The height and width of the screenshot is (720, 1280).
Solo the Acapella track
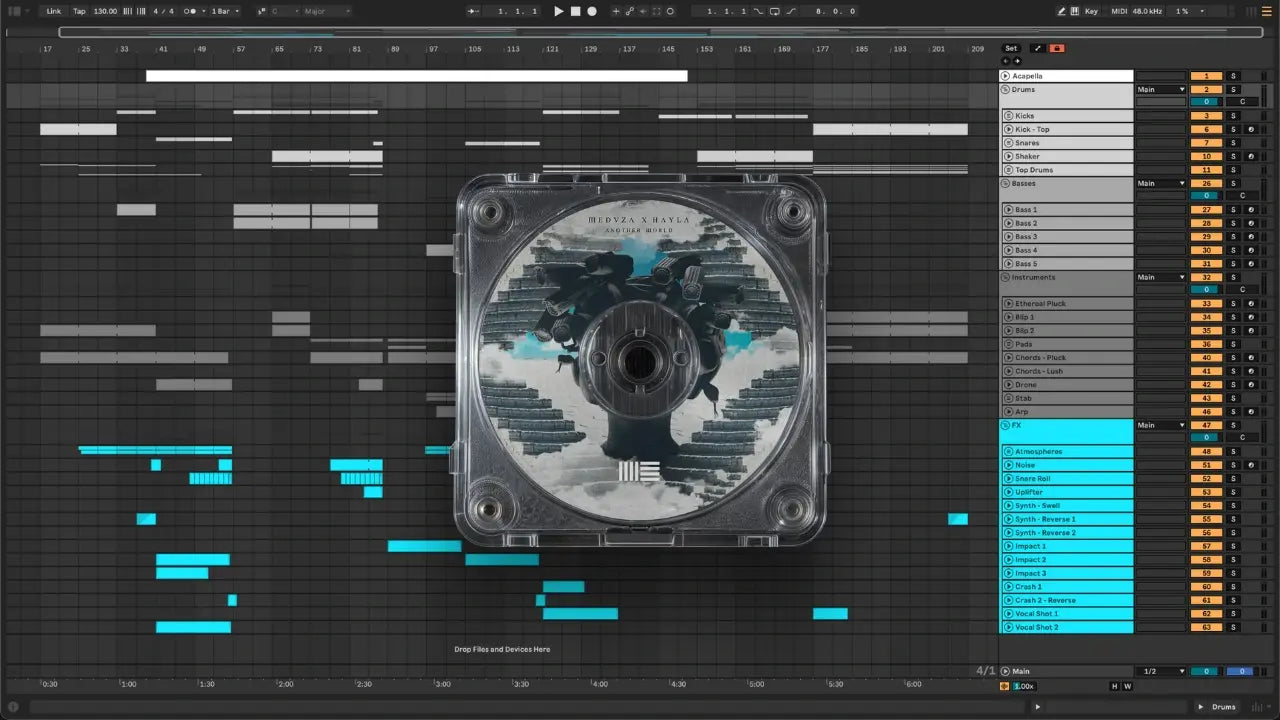[1233, 76]
